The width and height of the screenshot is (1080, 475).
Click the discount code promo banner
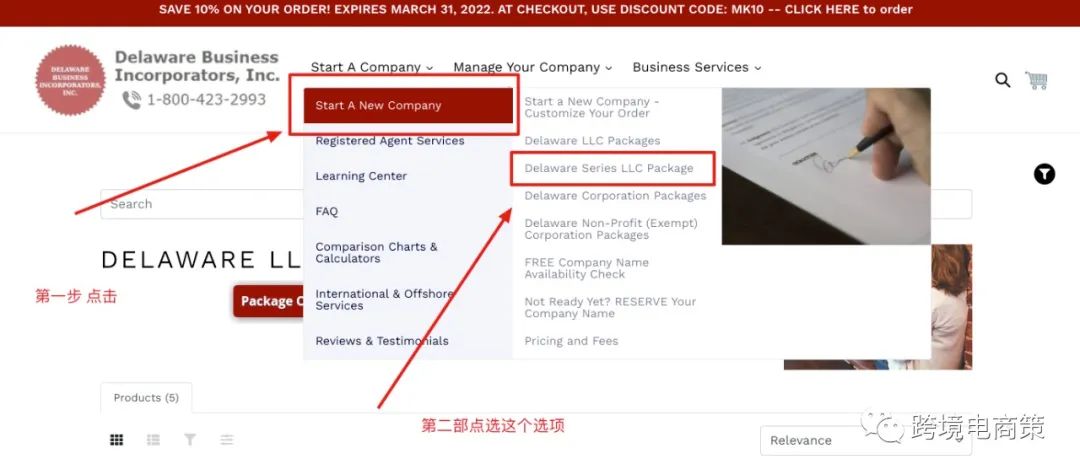[x=536, y=10]
